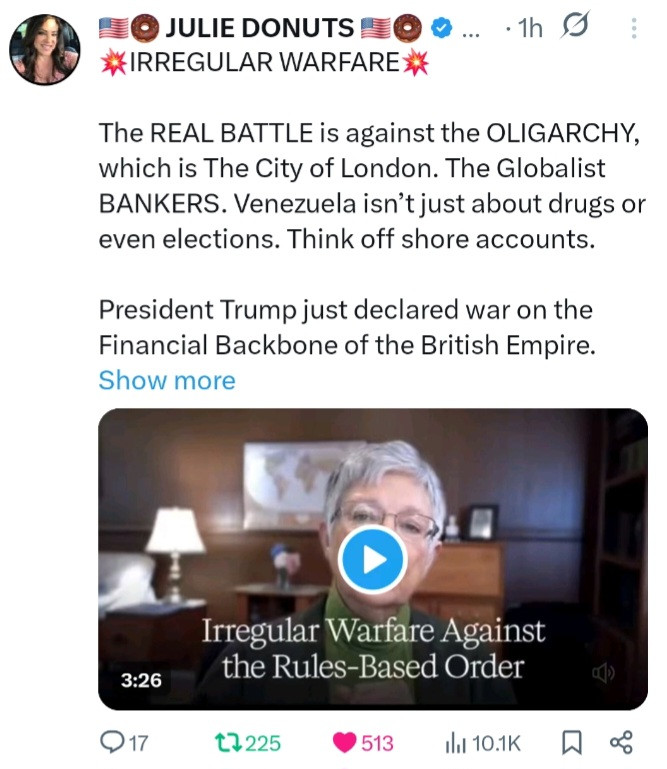
Task: Click the 225 repost count
Action: click(263, 743)
